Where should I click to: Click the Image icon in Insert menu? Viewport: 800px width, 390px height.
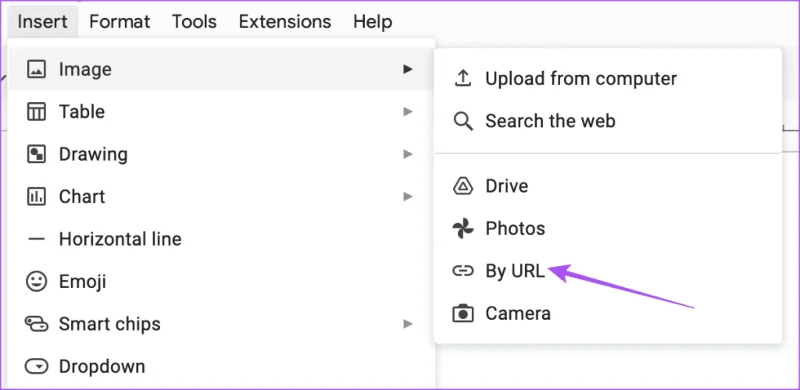(36, 69)
